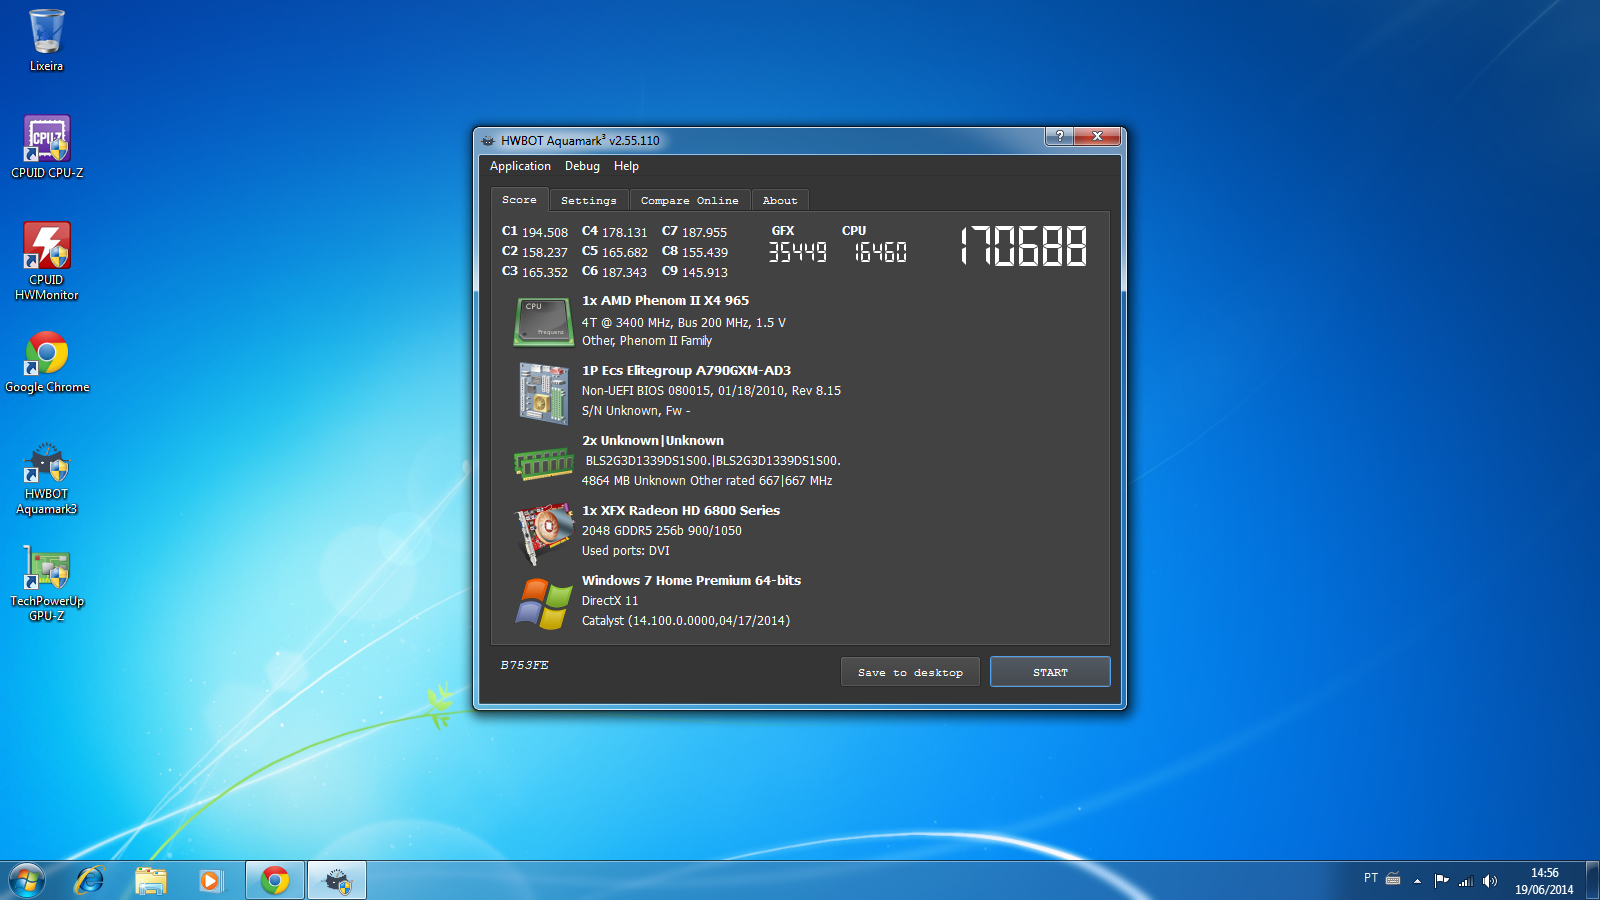Switch to the Score tab
The width and height of the screenshot is (1600, 900).
coord(519,200)
